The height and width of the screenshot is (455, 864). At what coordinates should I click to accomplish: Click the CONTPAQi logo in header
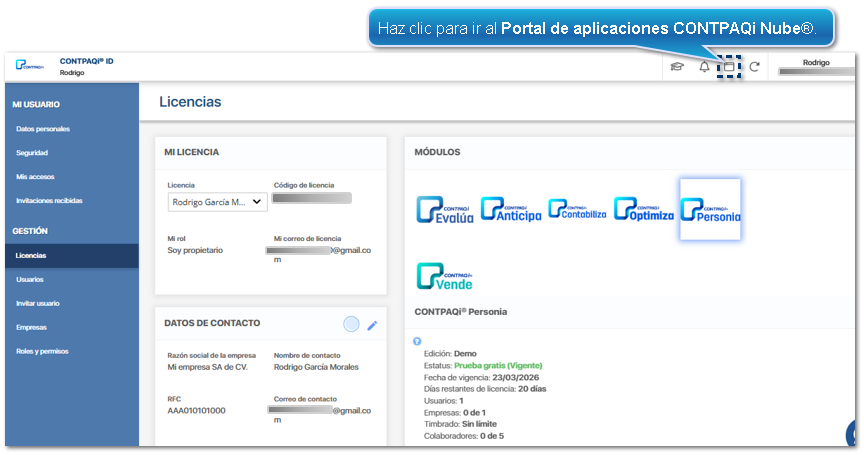tap(30, 66)
